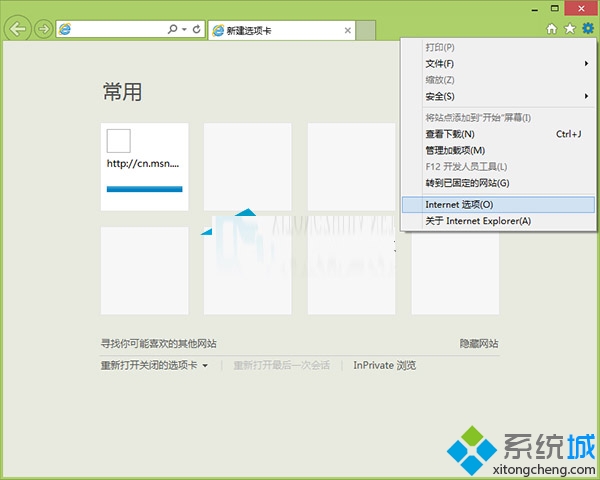Click the browser Back arrow button
Viewport: 600px width, 480px height.
(17, 29)
